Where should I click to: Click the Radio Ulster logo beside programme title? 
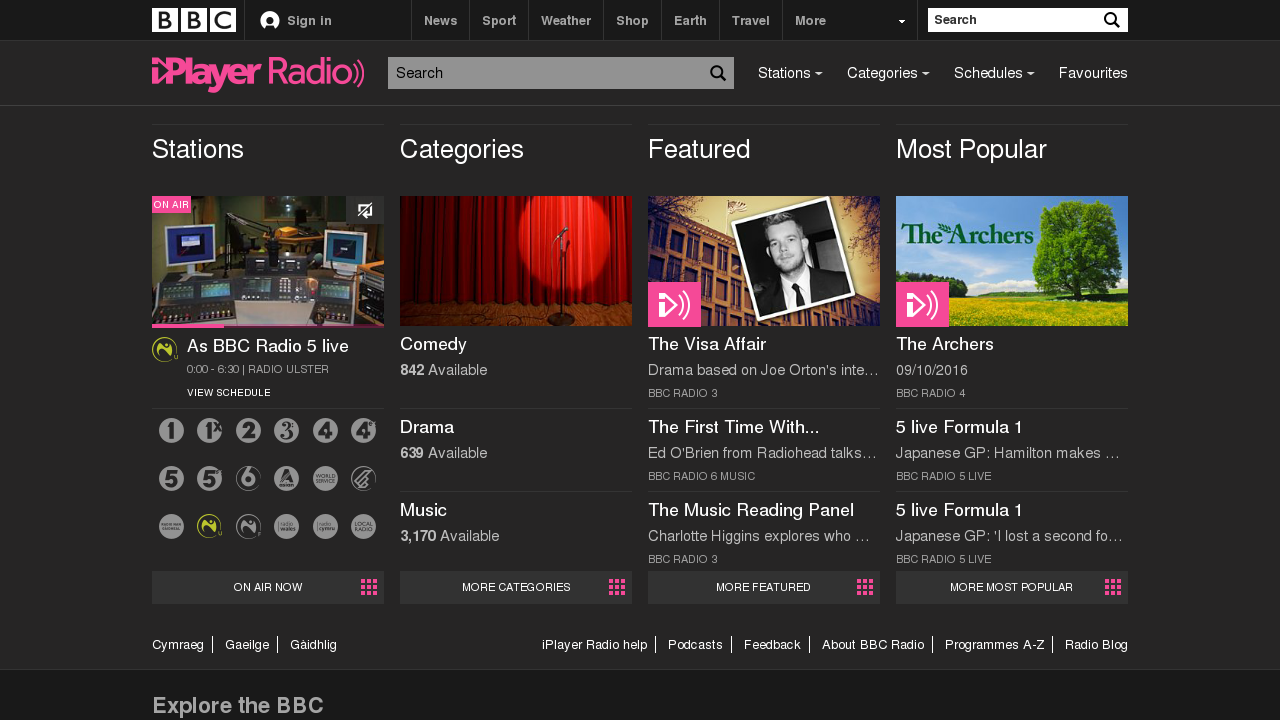[x=165, y=350]
